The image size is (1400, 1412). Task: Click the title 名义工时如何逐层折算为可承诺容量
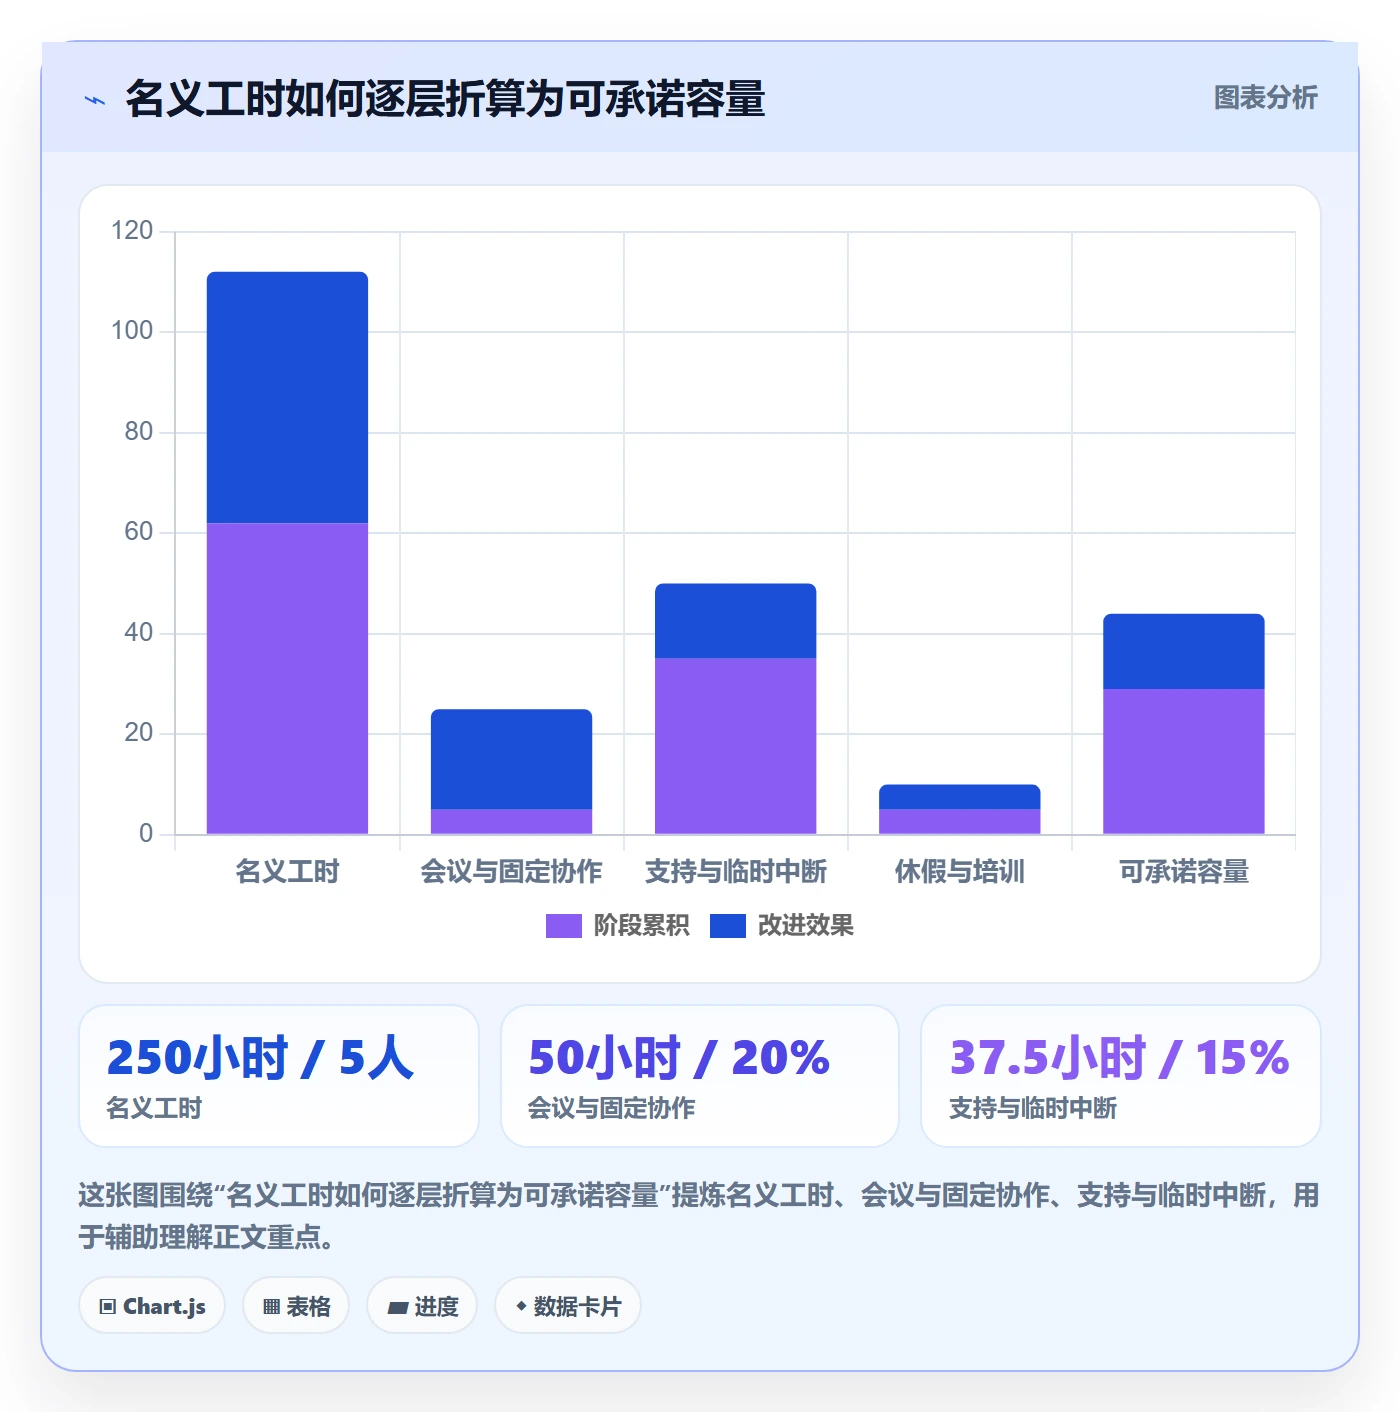(x=445, y=99)
